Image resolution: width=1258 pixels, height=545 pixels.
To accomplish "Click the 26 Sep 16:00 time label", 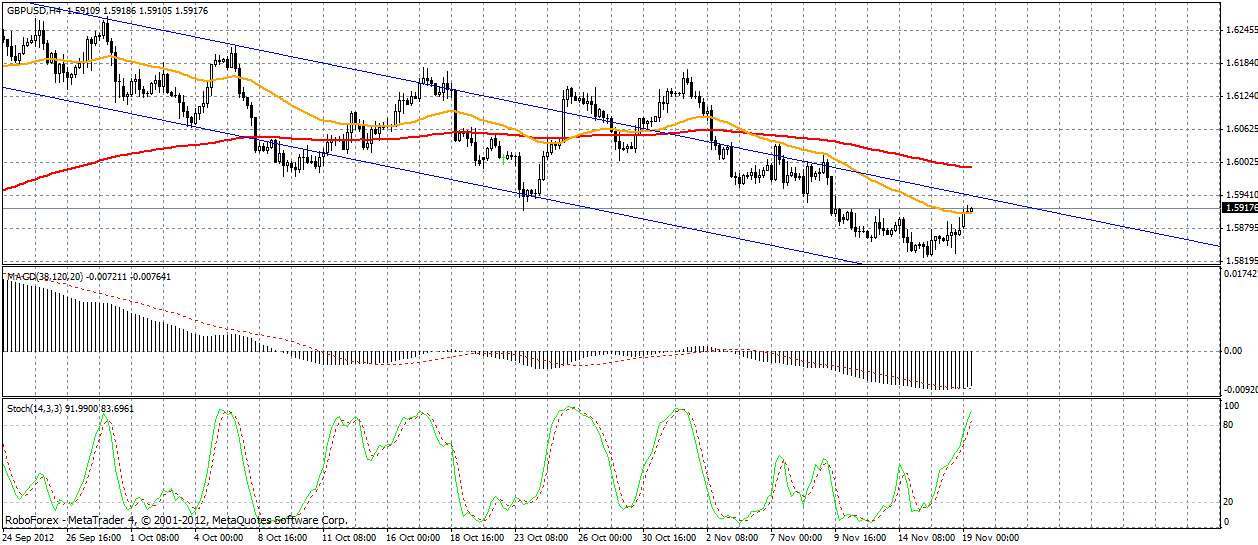I will click(x=94, y=538).
